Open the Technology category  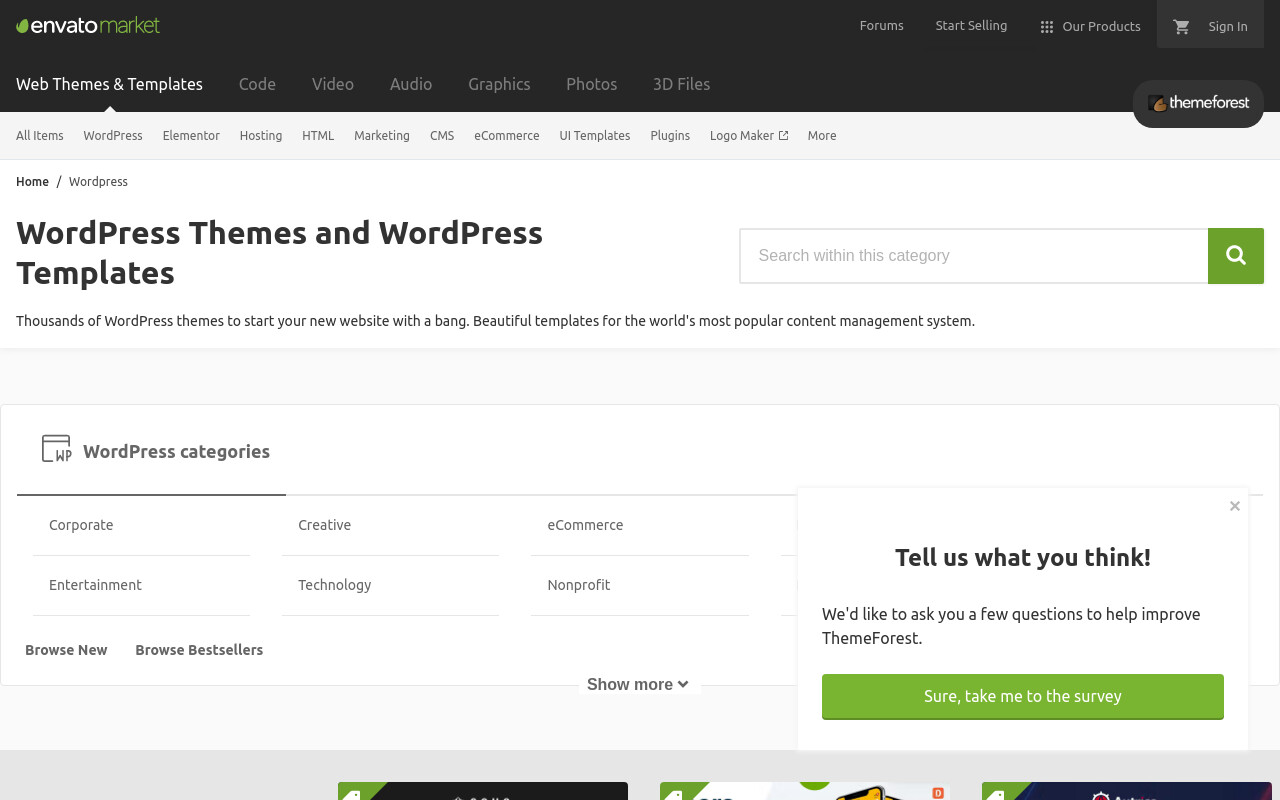[335, 585]
